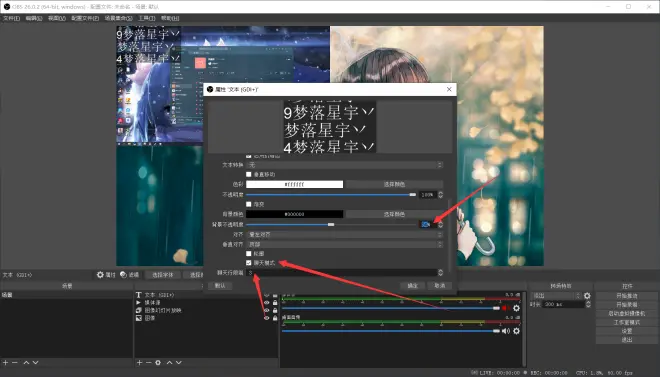
Task: Click Start Streaming button
Action: 627,296
